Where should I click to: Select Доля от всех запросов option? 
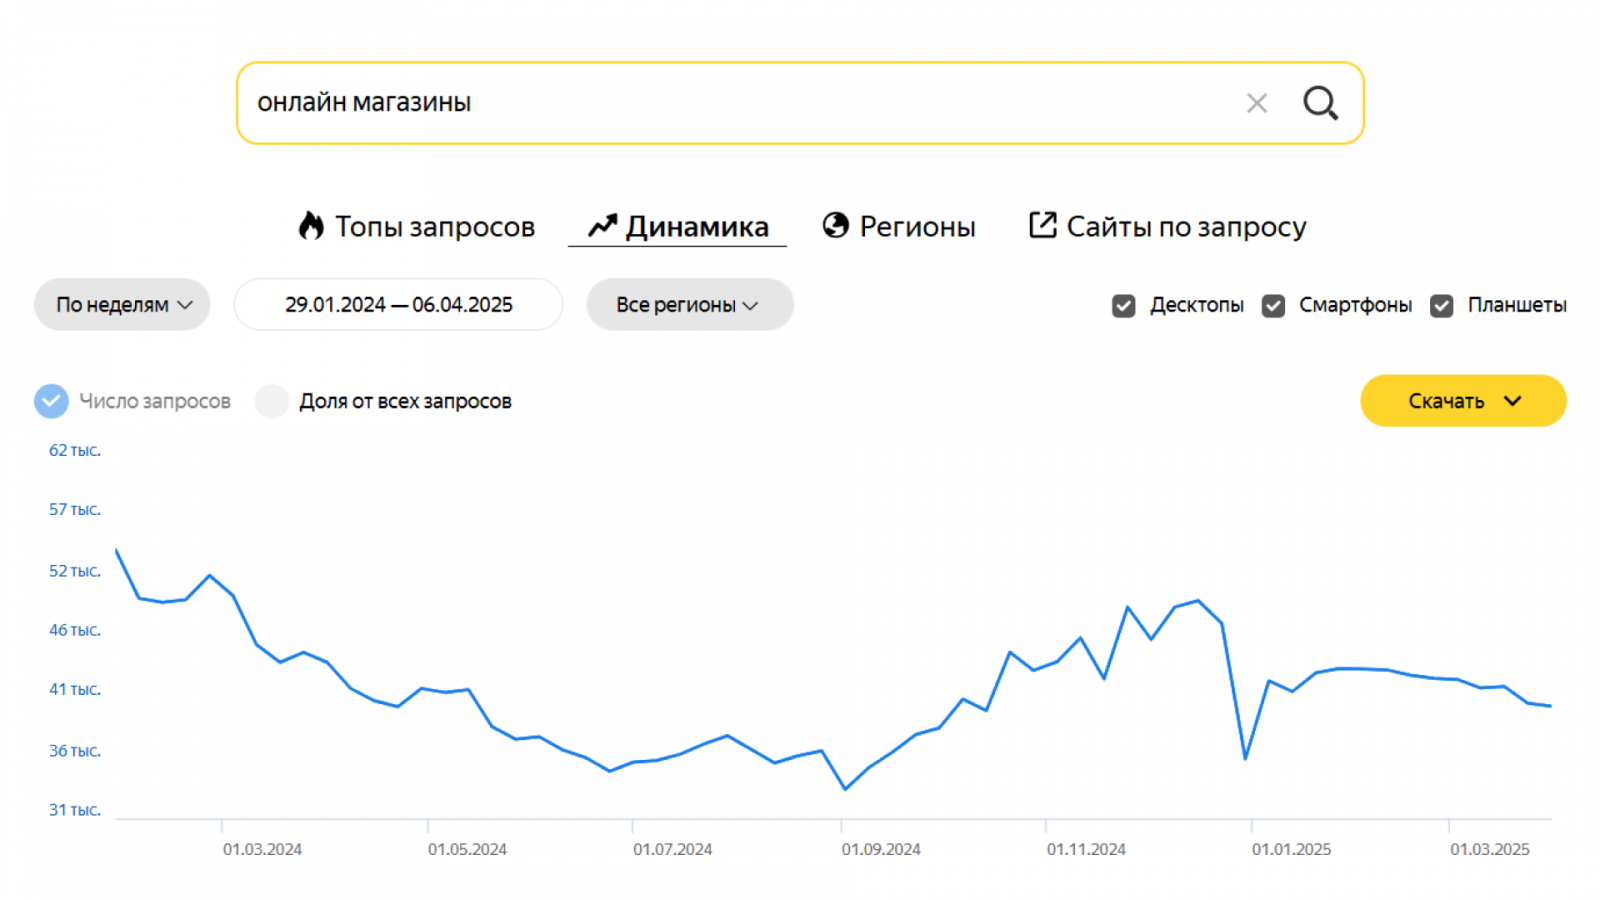[272, 401]
